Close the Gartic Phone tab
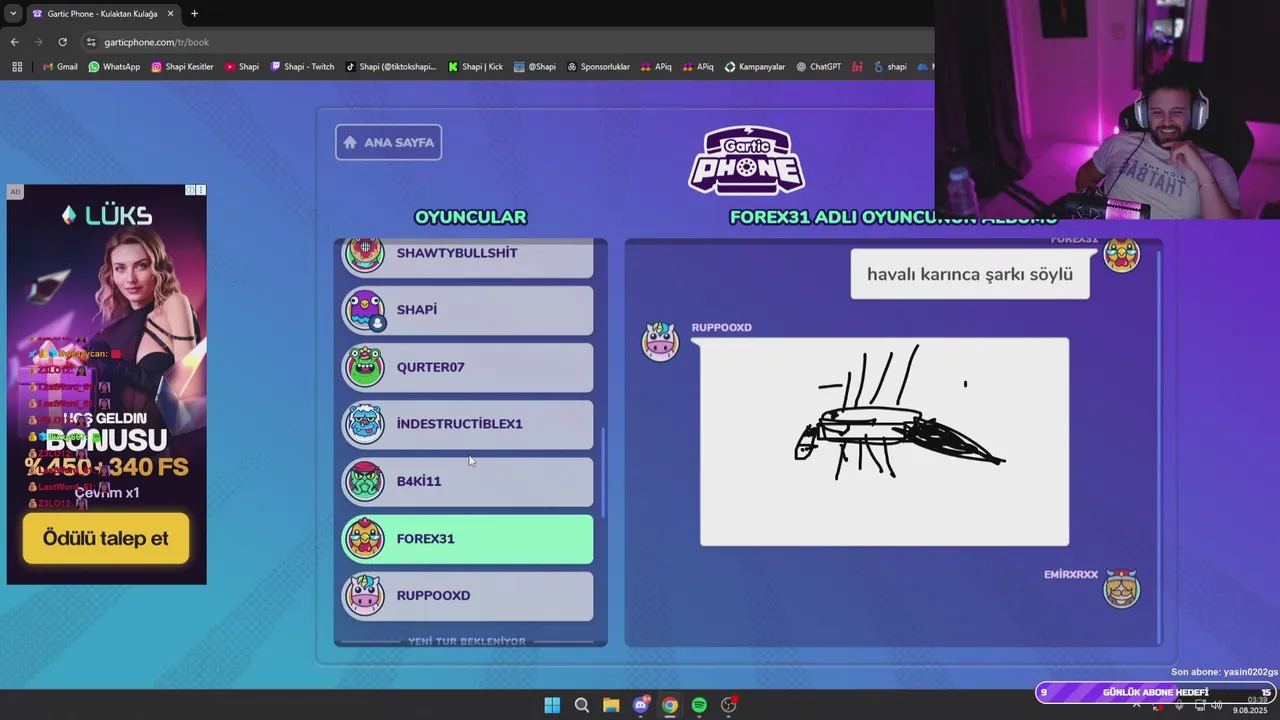 170,14
